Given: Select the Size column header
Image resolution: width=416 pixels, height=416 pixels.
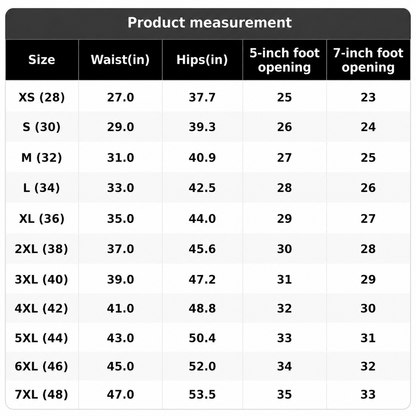Looking at the screenshot, I should 42,60.
